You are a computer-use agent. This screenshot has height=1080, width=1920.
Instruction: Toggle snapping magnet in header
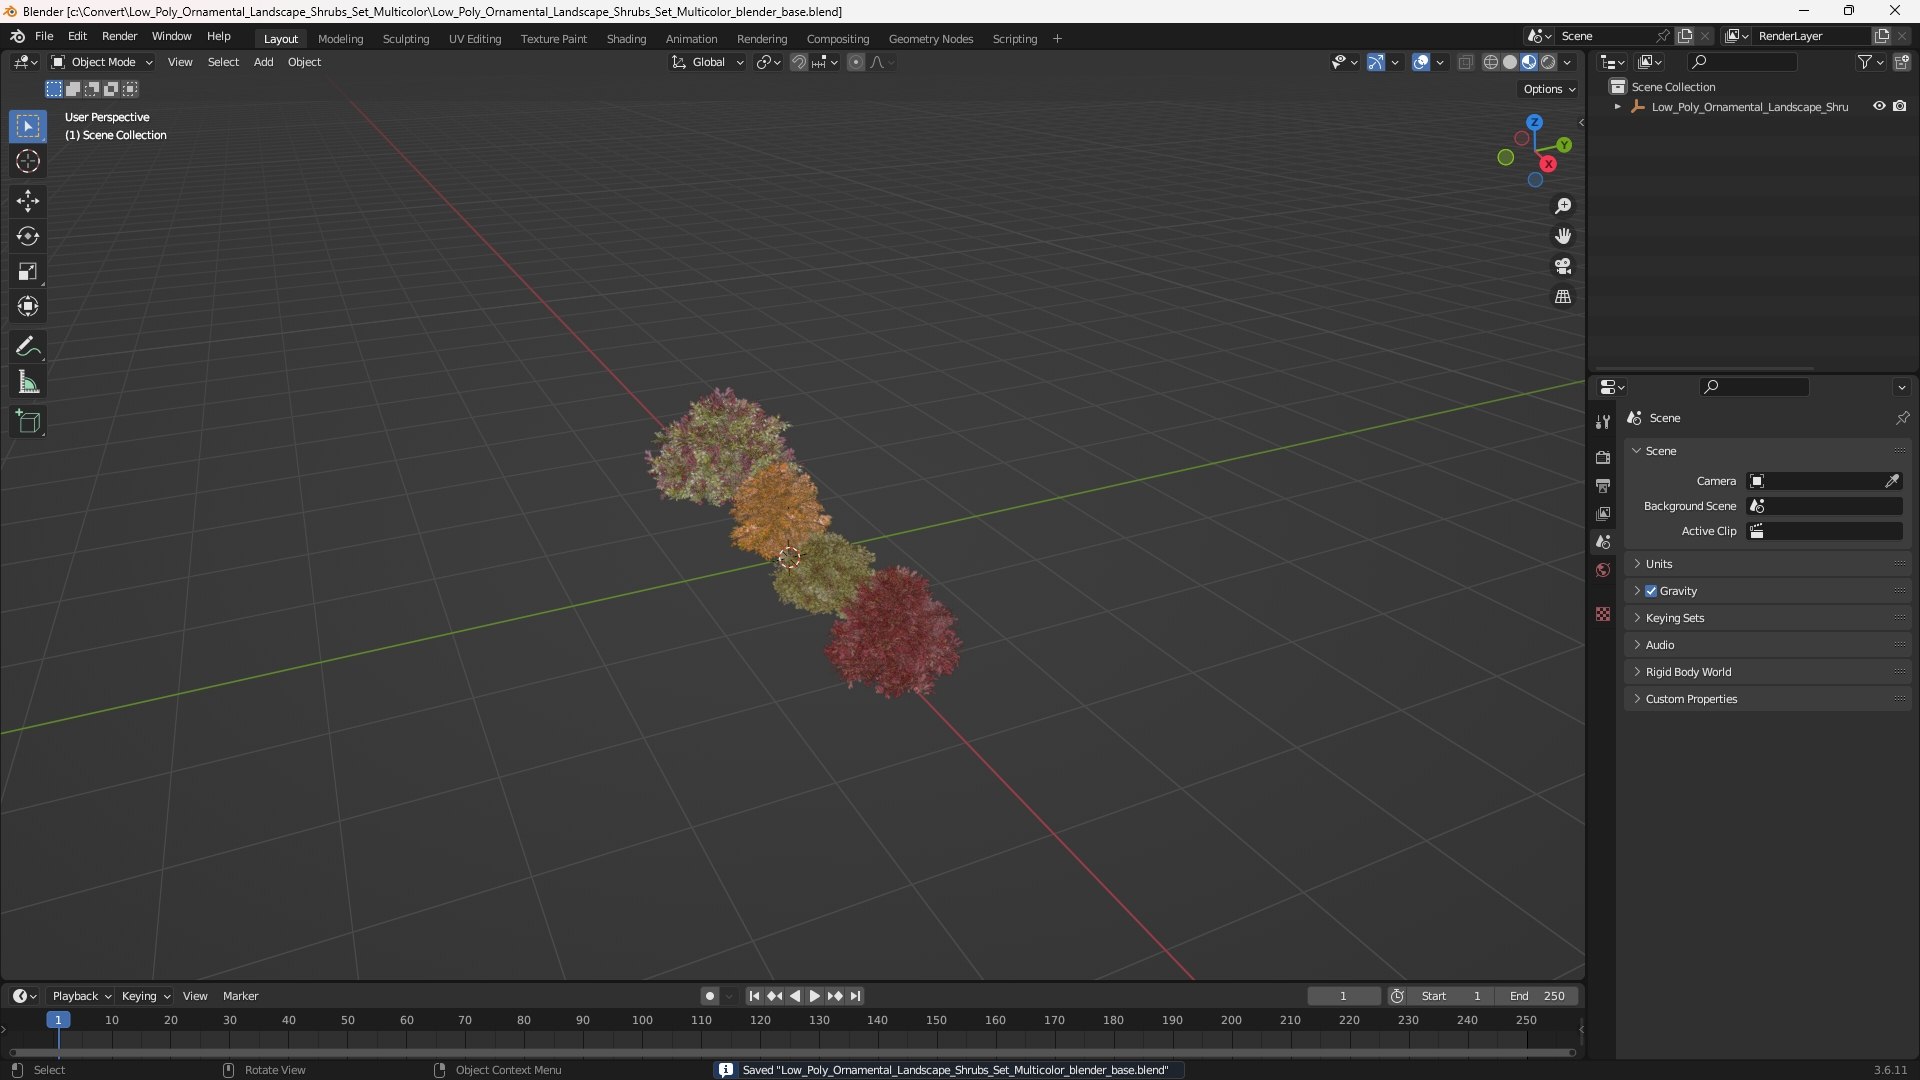tap(799, 62)
